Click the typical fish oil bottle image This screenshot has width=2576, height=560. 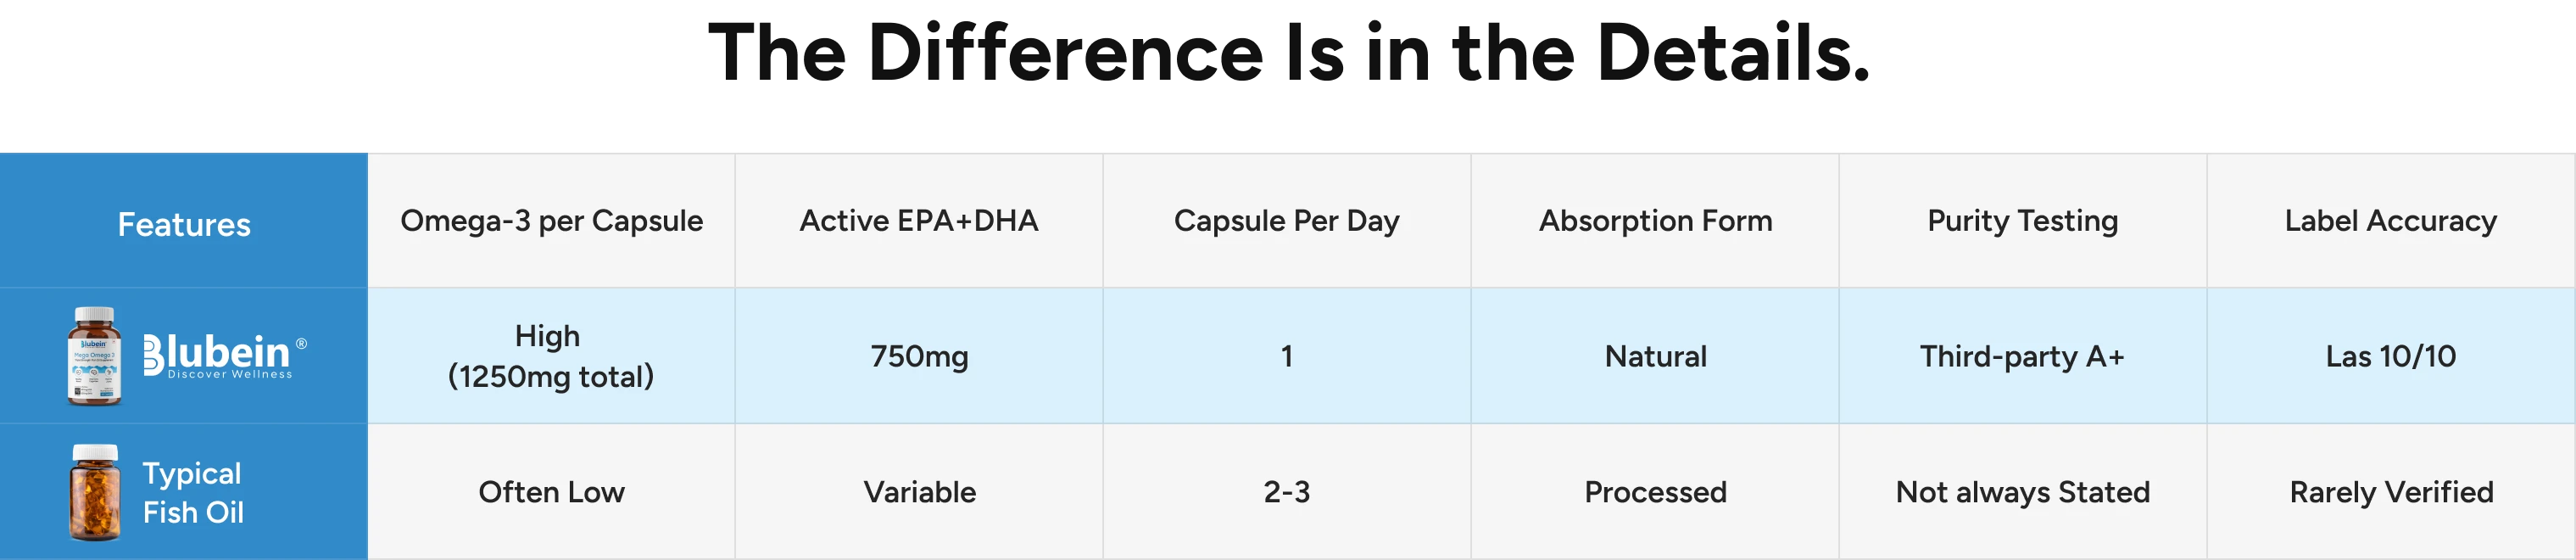tap(95, 492)
